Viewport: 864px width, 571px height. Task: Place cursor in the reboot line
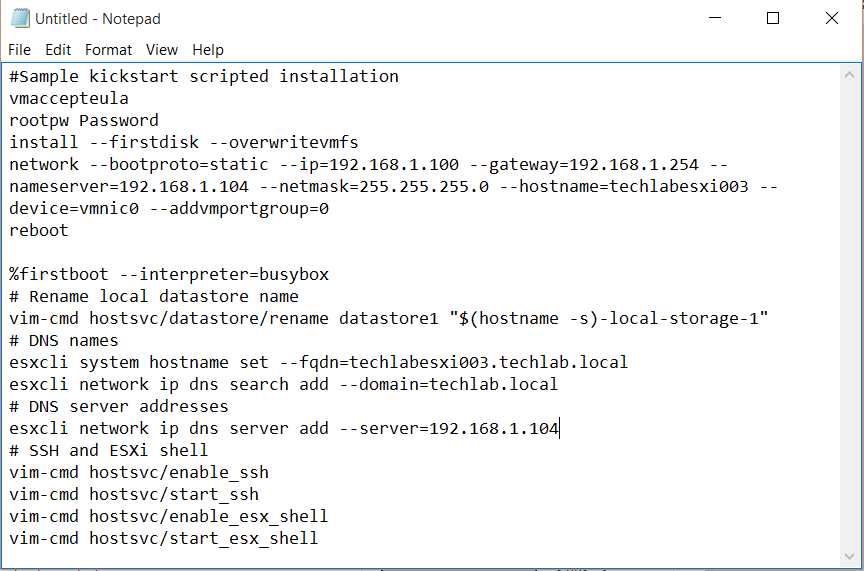[x=39, y=230]
